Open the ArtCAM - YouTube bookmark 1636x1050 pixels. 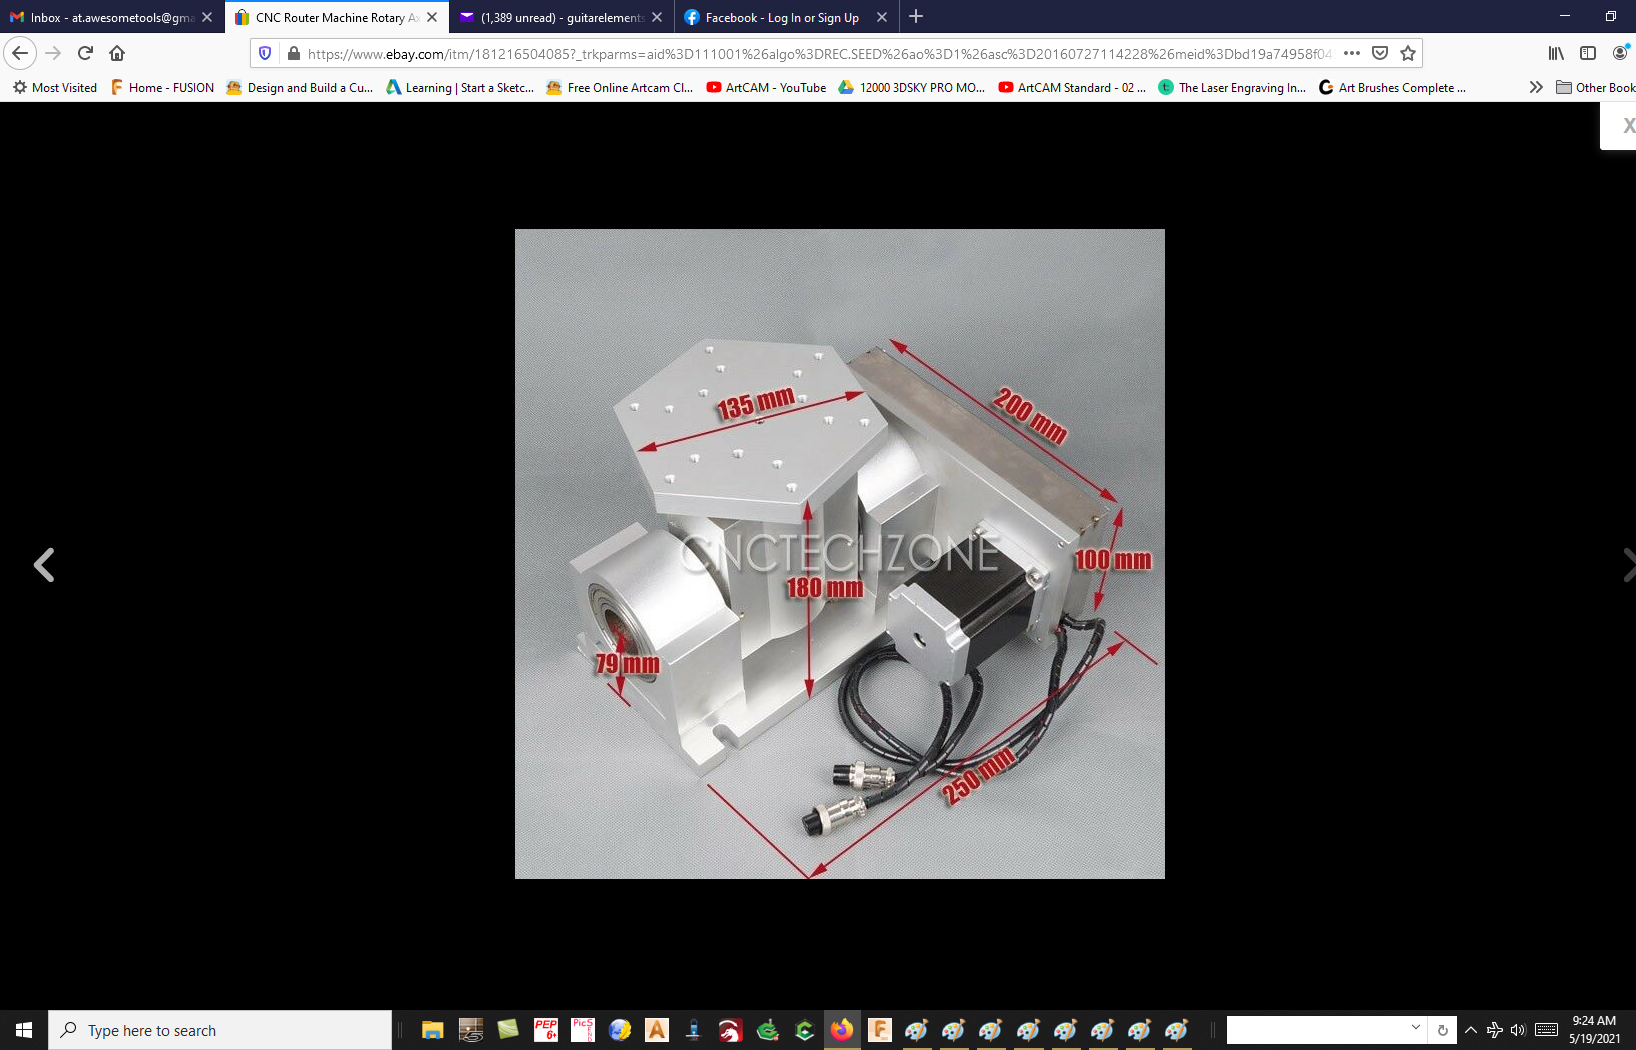click(x=765, y=87)
